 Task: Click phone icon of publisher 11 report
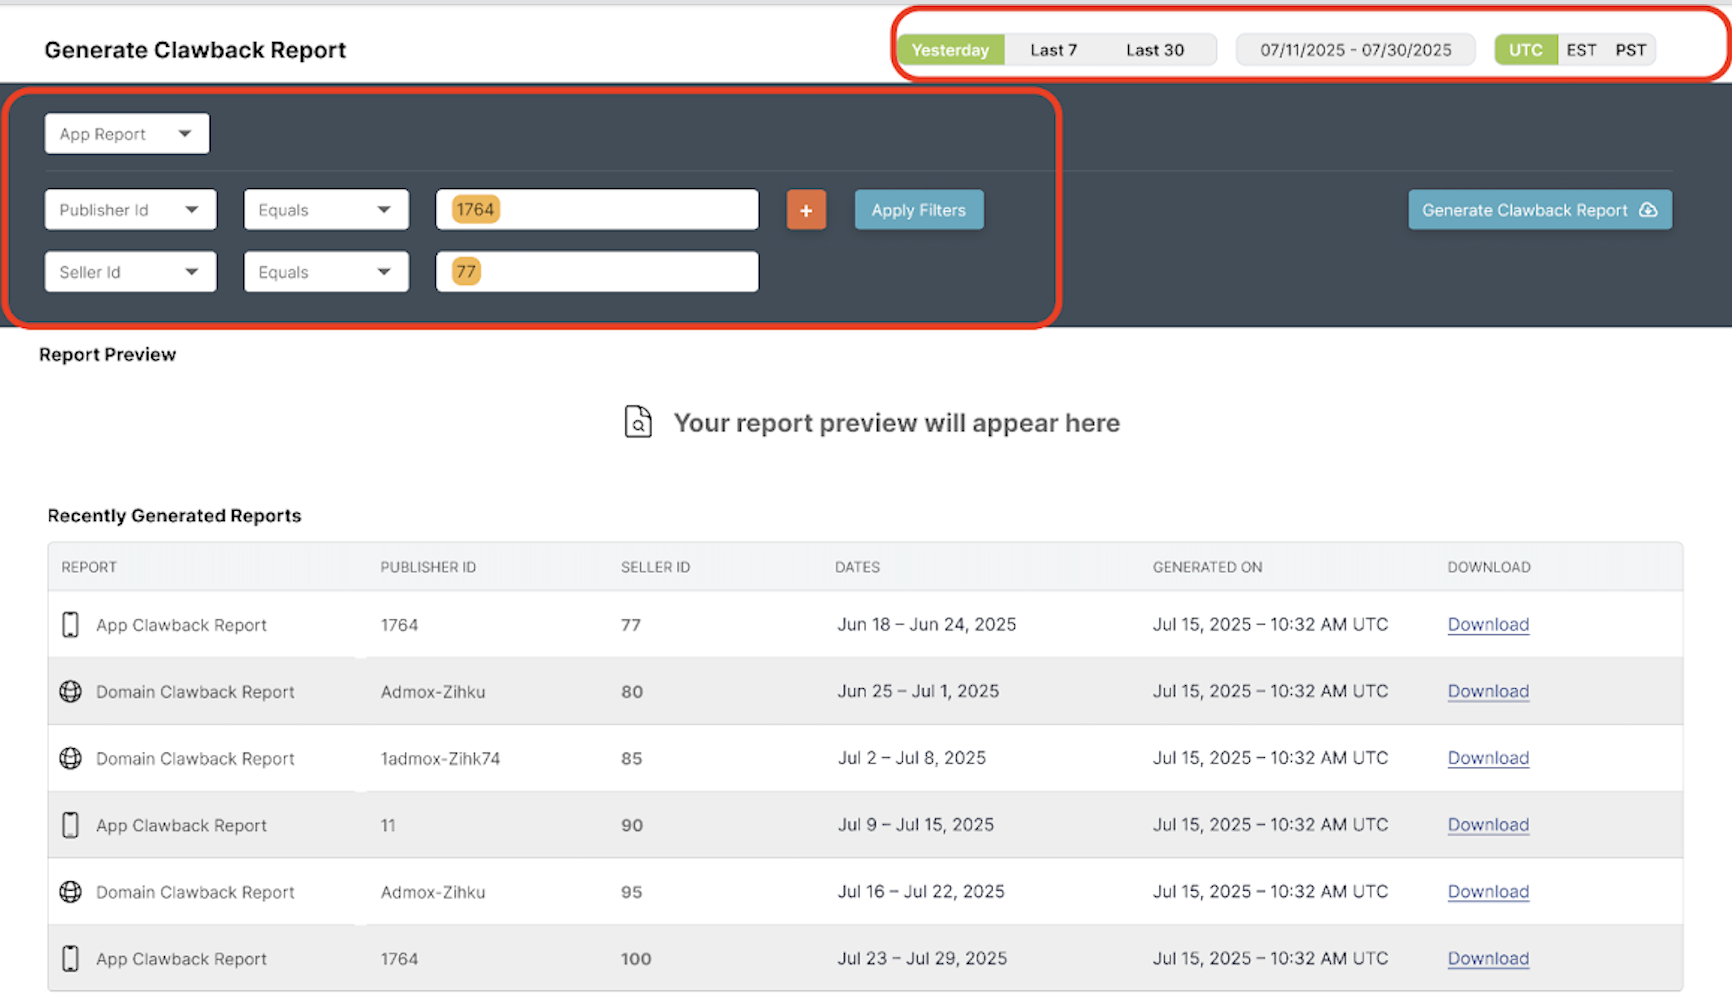point(70,825)
